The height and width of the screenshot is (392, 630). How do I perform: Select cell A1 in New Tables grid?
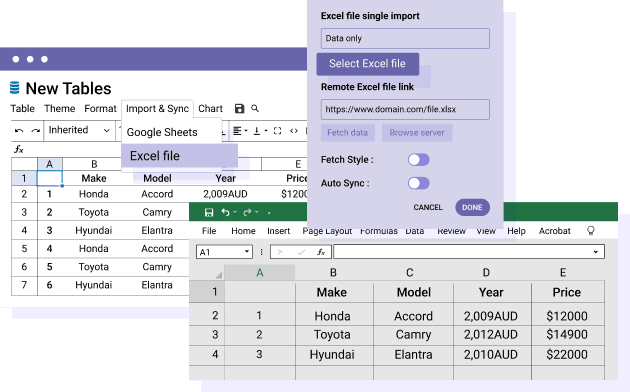click(x=49, y=178)
